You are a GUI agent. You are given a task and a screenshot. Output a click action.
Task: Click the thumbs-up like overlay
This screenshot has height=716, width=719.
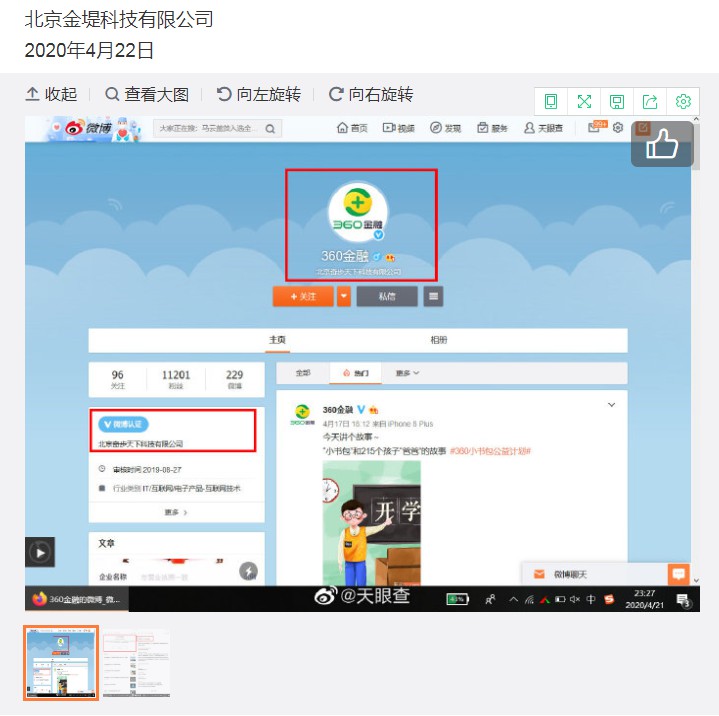tap(662, 144)
